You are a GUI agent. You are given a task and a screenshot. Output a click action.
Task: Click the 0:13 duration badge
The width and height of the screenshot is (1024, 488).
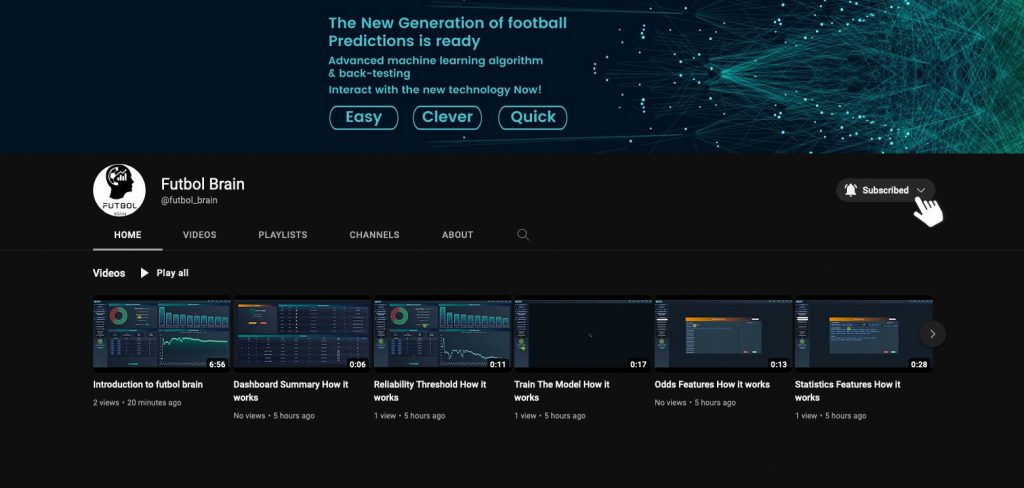pyautogui.click(x=779, y=365)
